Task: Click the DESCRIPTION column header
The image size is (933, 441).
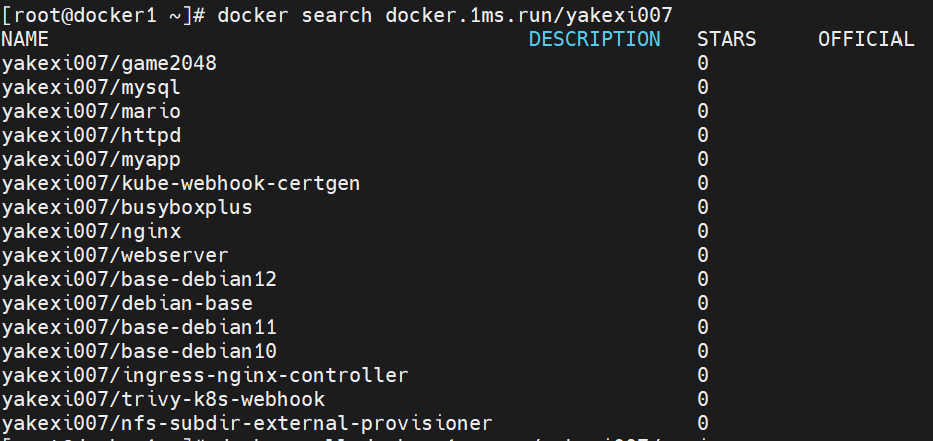Action: click(x=594, y=39)
